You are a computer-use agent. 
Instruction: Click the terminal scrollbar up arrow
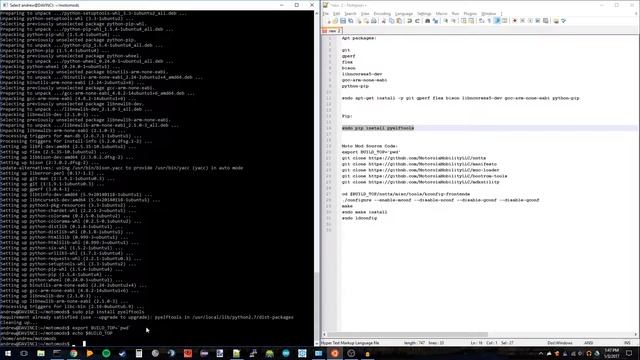tap(317, 13)
